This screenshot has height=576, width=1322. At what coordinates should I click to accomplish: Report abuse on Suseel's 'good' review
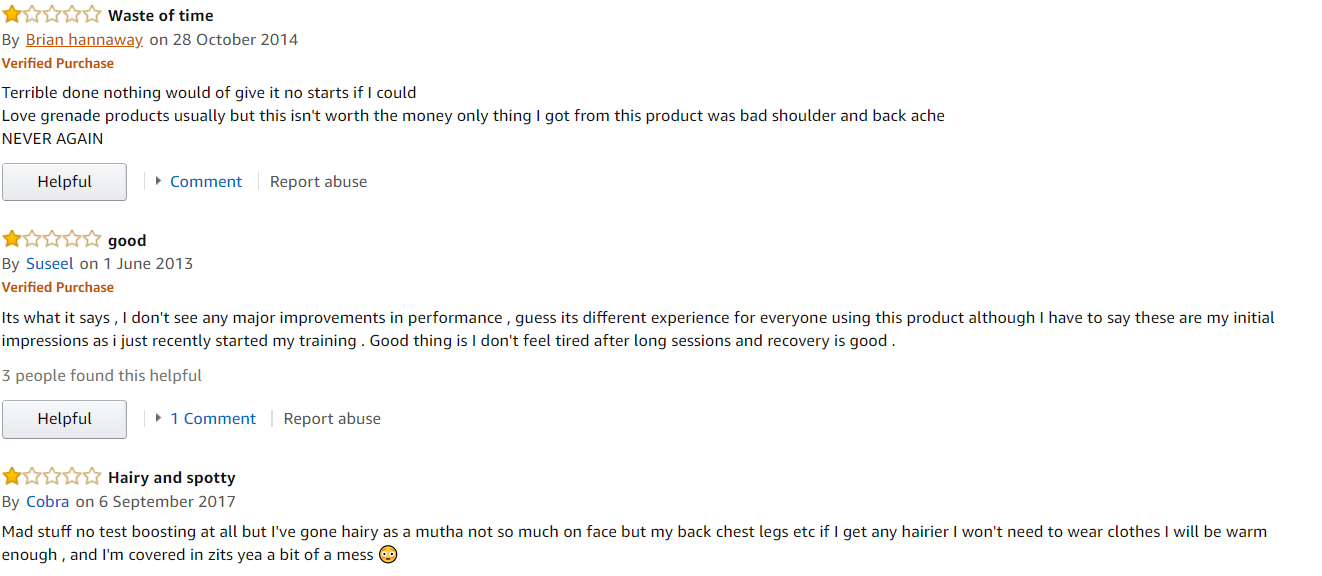point(332,419)
